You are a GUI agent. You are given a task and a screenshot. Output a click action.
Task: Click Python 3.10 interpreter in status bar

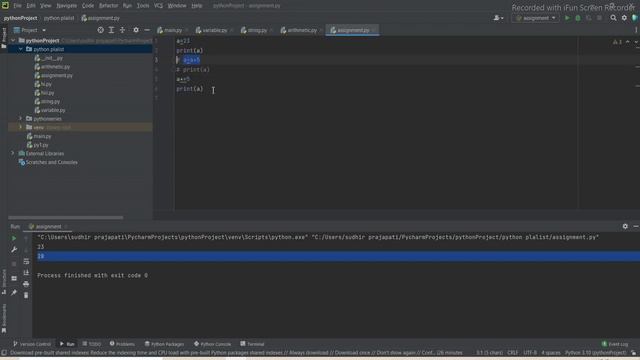595,353
